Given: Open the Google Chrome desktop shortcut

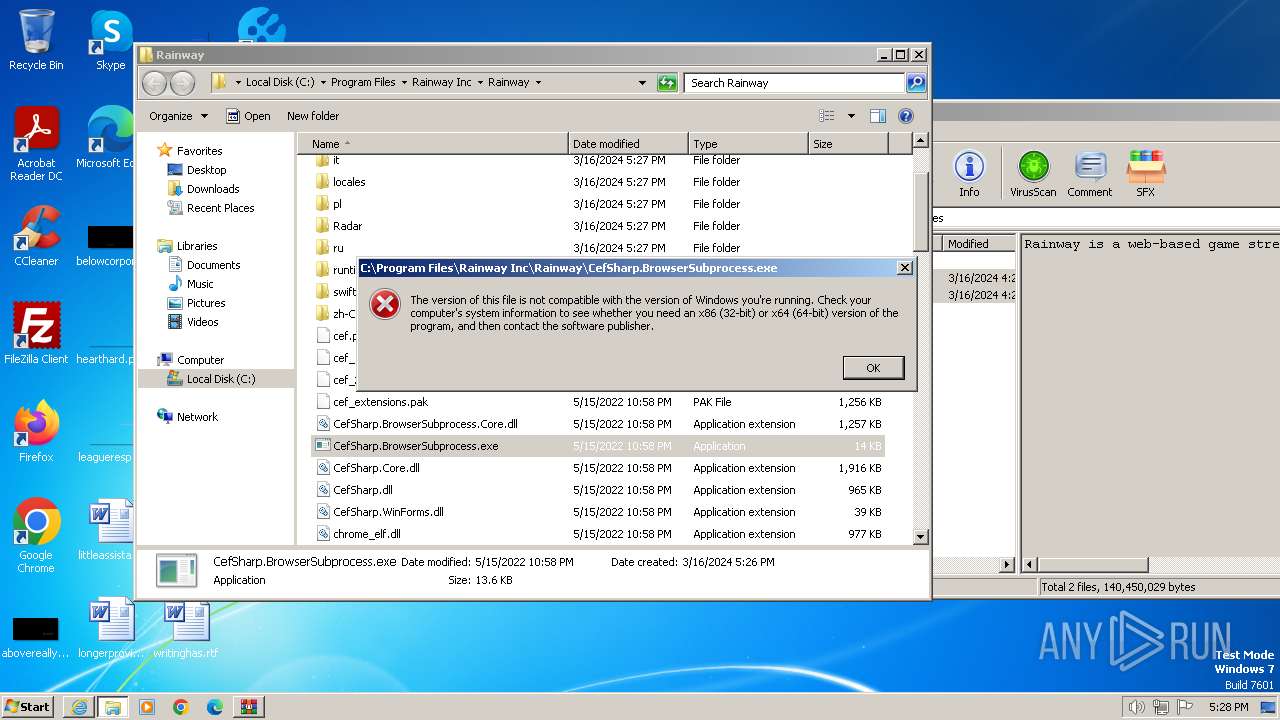Looking at the screenshot, I should tap(36, 535).
